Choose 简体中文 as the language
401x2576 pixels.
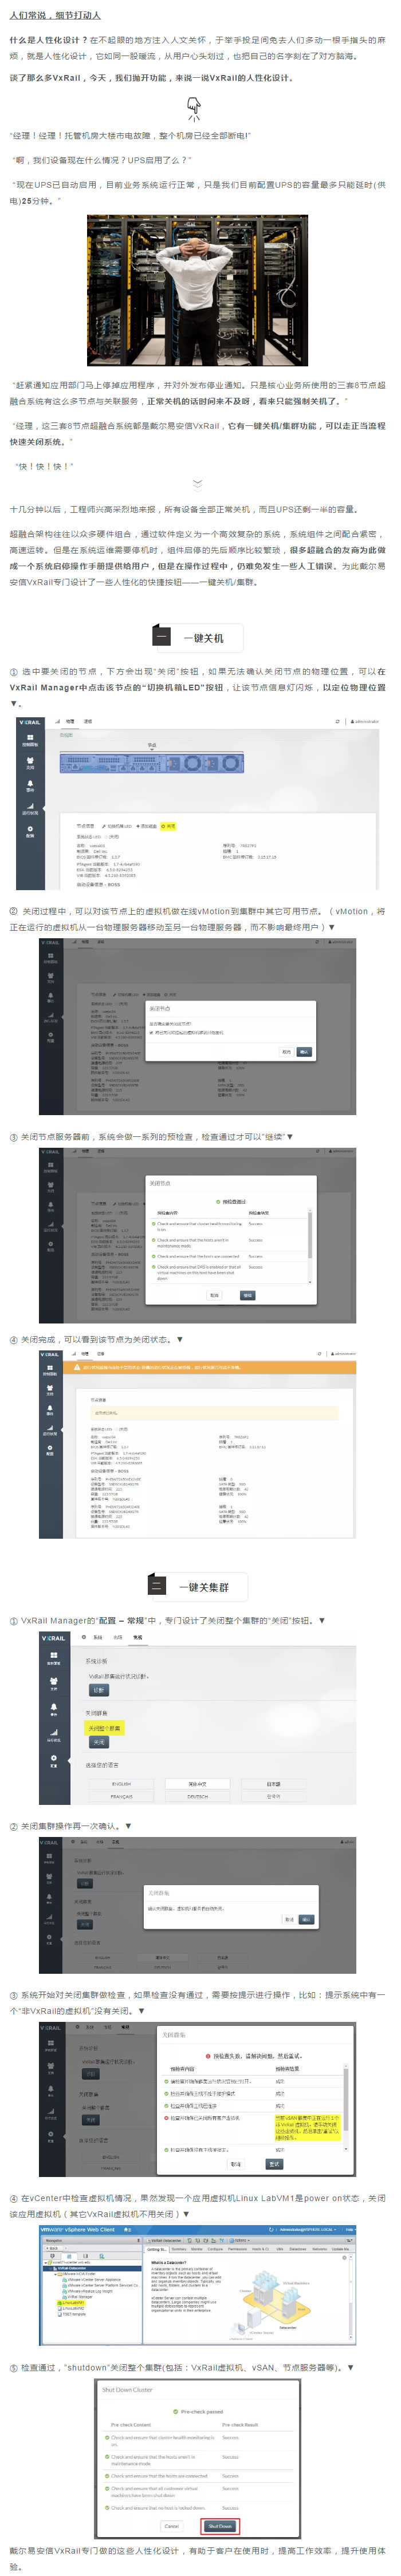click(198, 1784)
